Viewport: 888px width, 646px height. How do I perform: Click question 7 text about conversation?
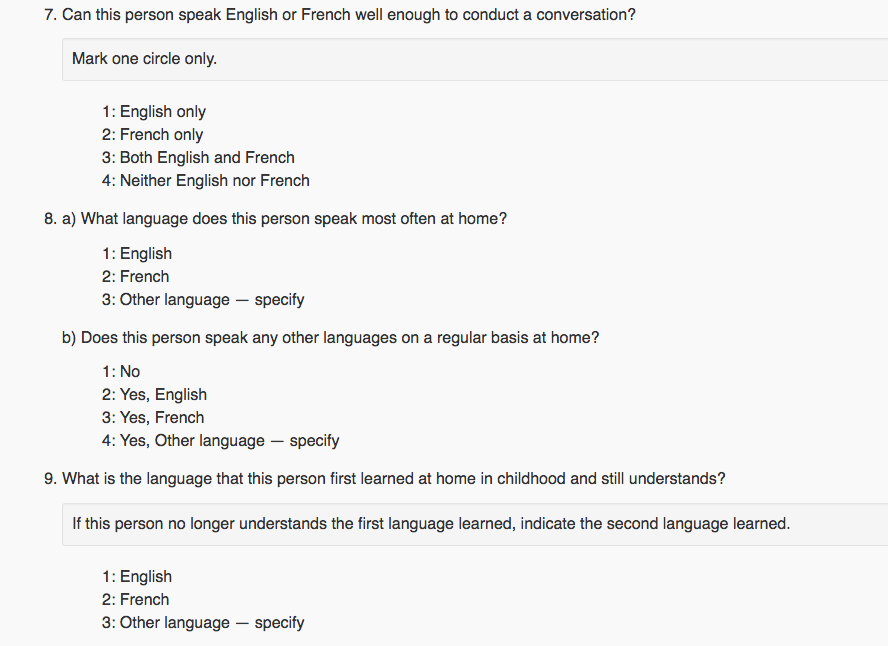point(340,15)
